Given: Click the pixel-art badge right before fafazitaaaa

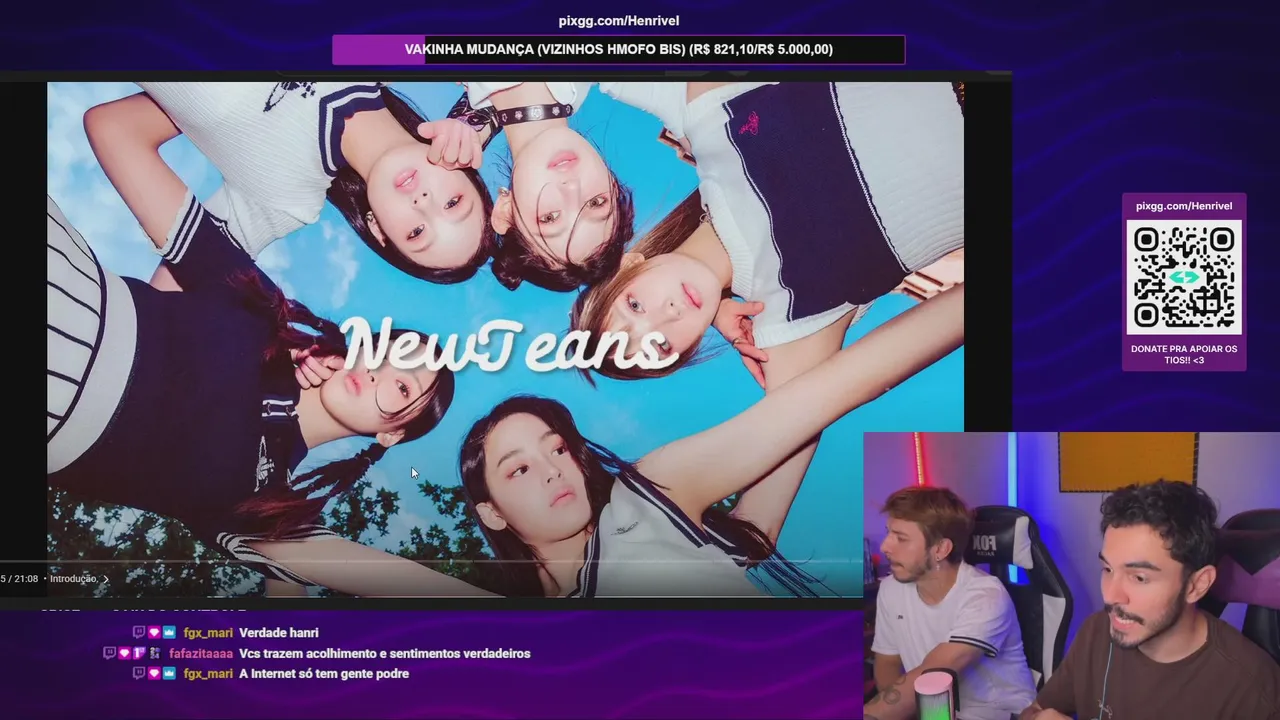Looking at the screenshot, I should click(x=155, y=653).
